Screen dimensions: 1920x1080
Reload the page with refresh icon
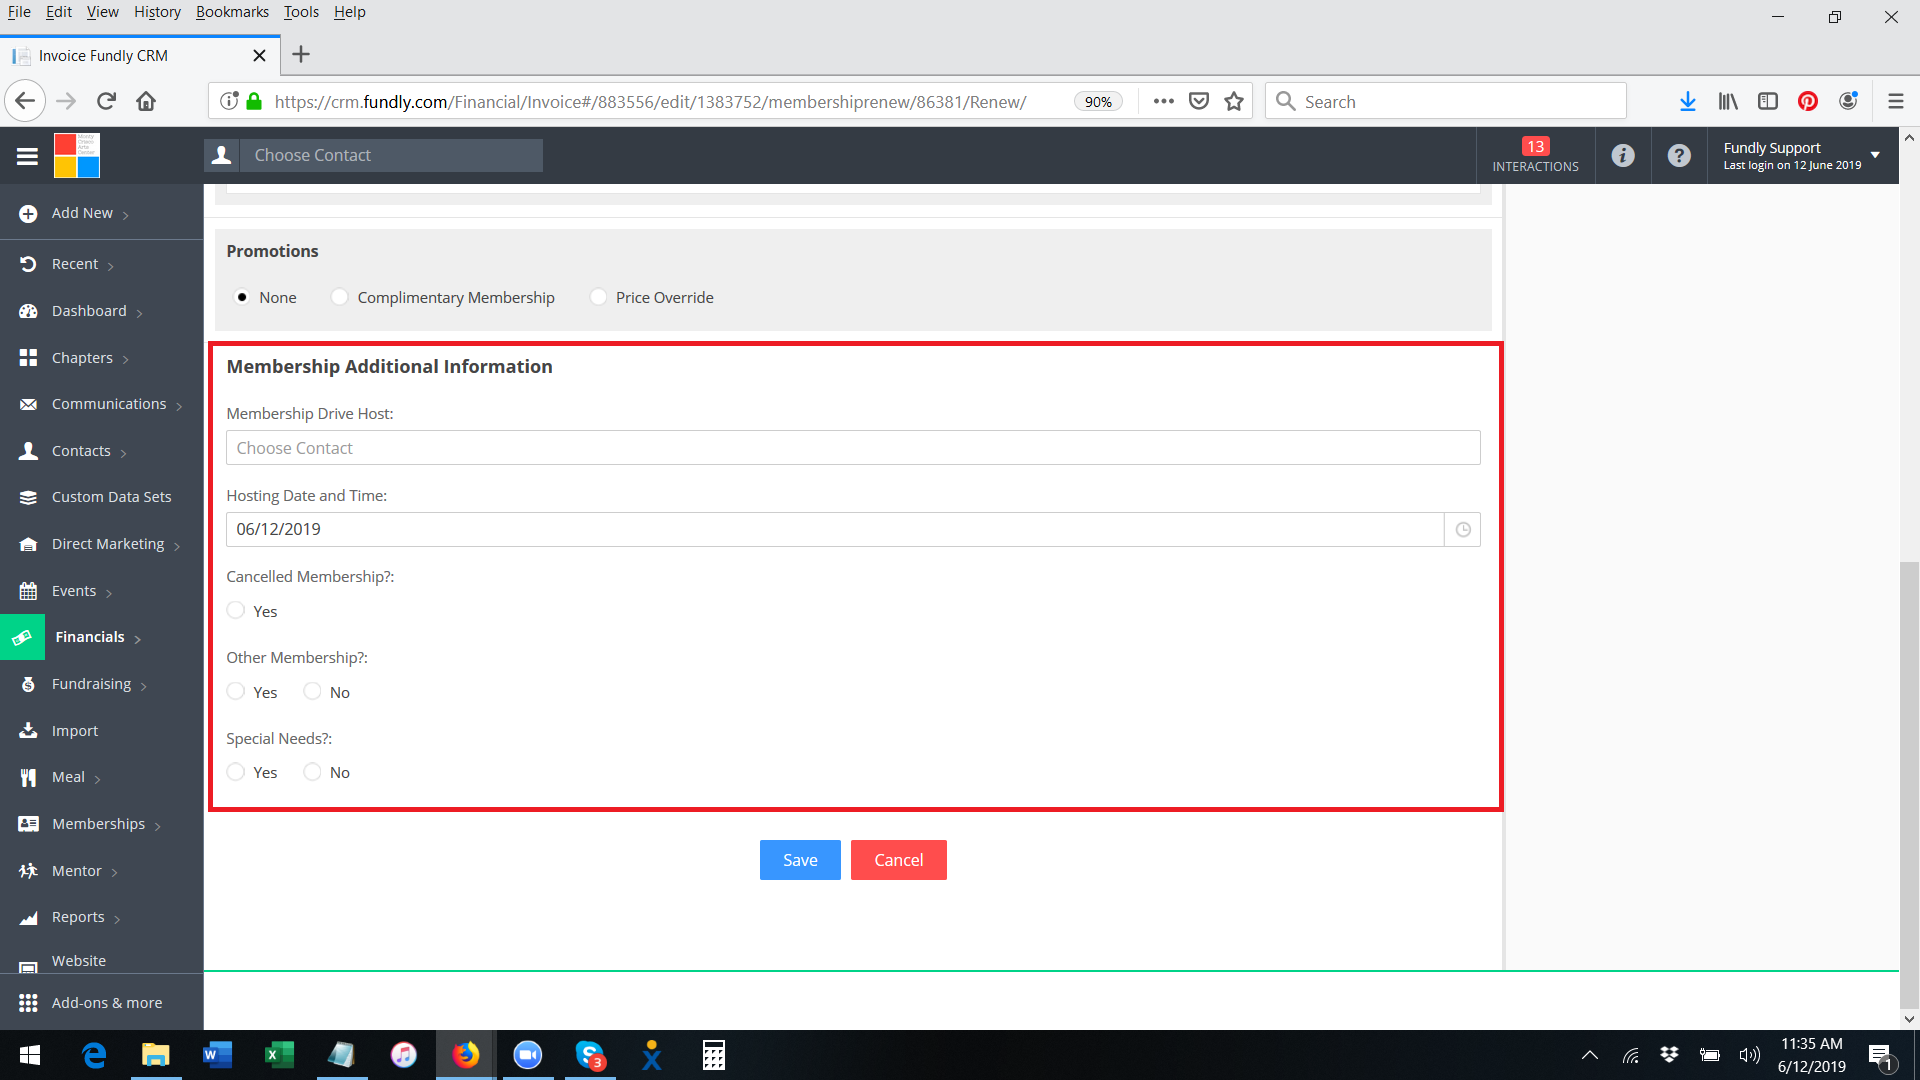[107, 101]
